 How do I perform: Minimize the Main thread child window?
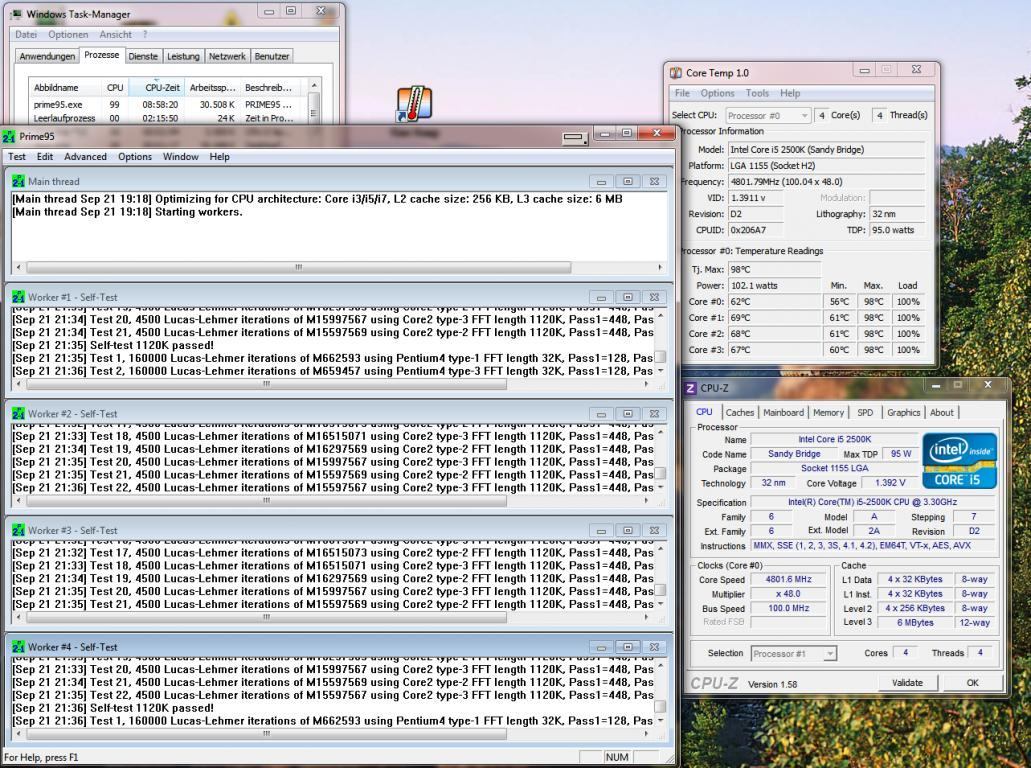tap(601, 181)
